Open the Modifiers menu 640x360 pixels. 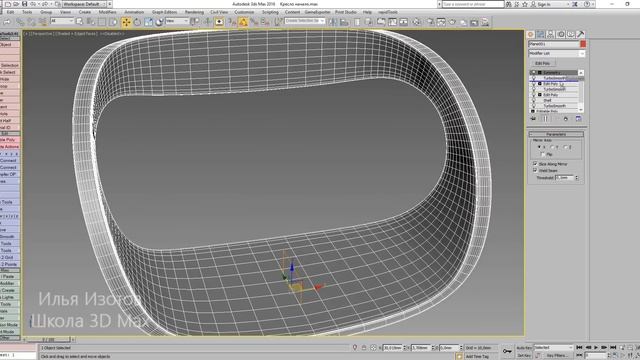point(107,12)
